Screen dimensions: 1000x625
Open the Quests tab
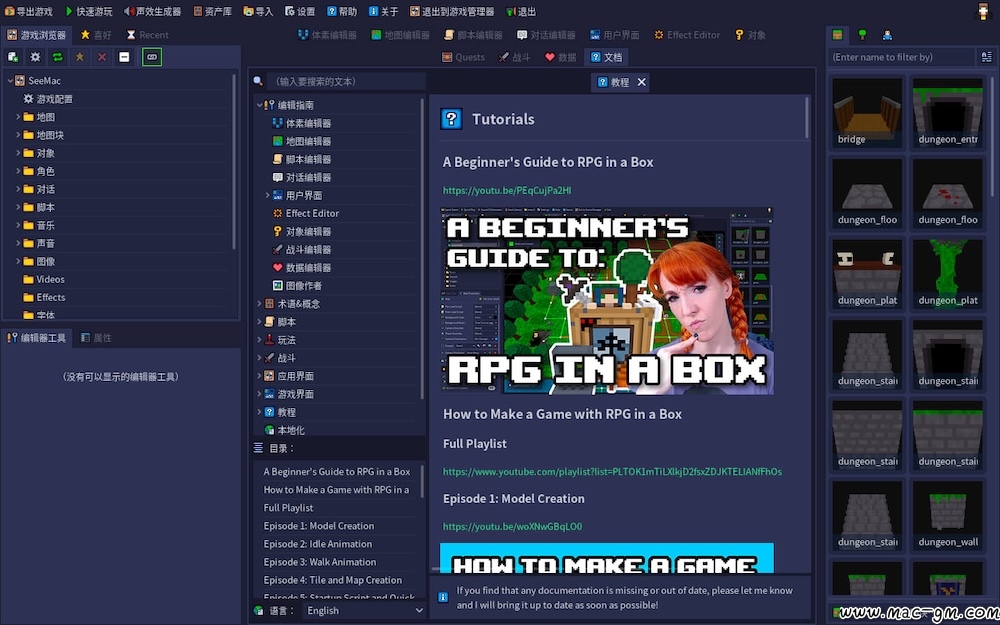pyautogui.click(x=464, y=57)
